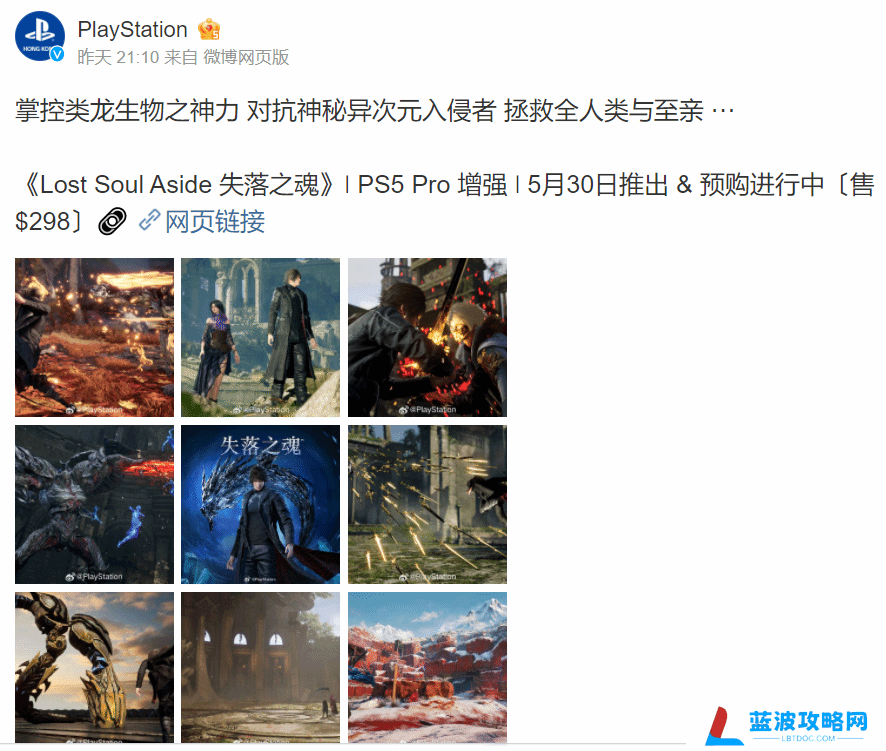Click the blue verified badge on avatar
Screen dimensions: 886x751
57,54
